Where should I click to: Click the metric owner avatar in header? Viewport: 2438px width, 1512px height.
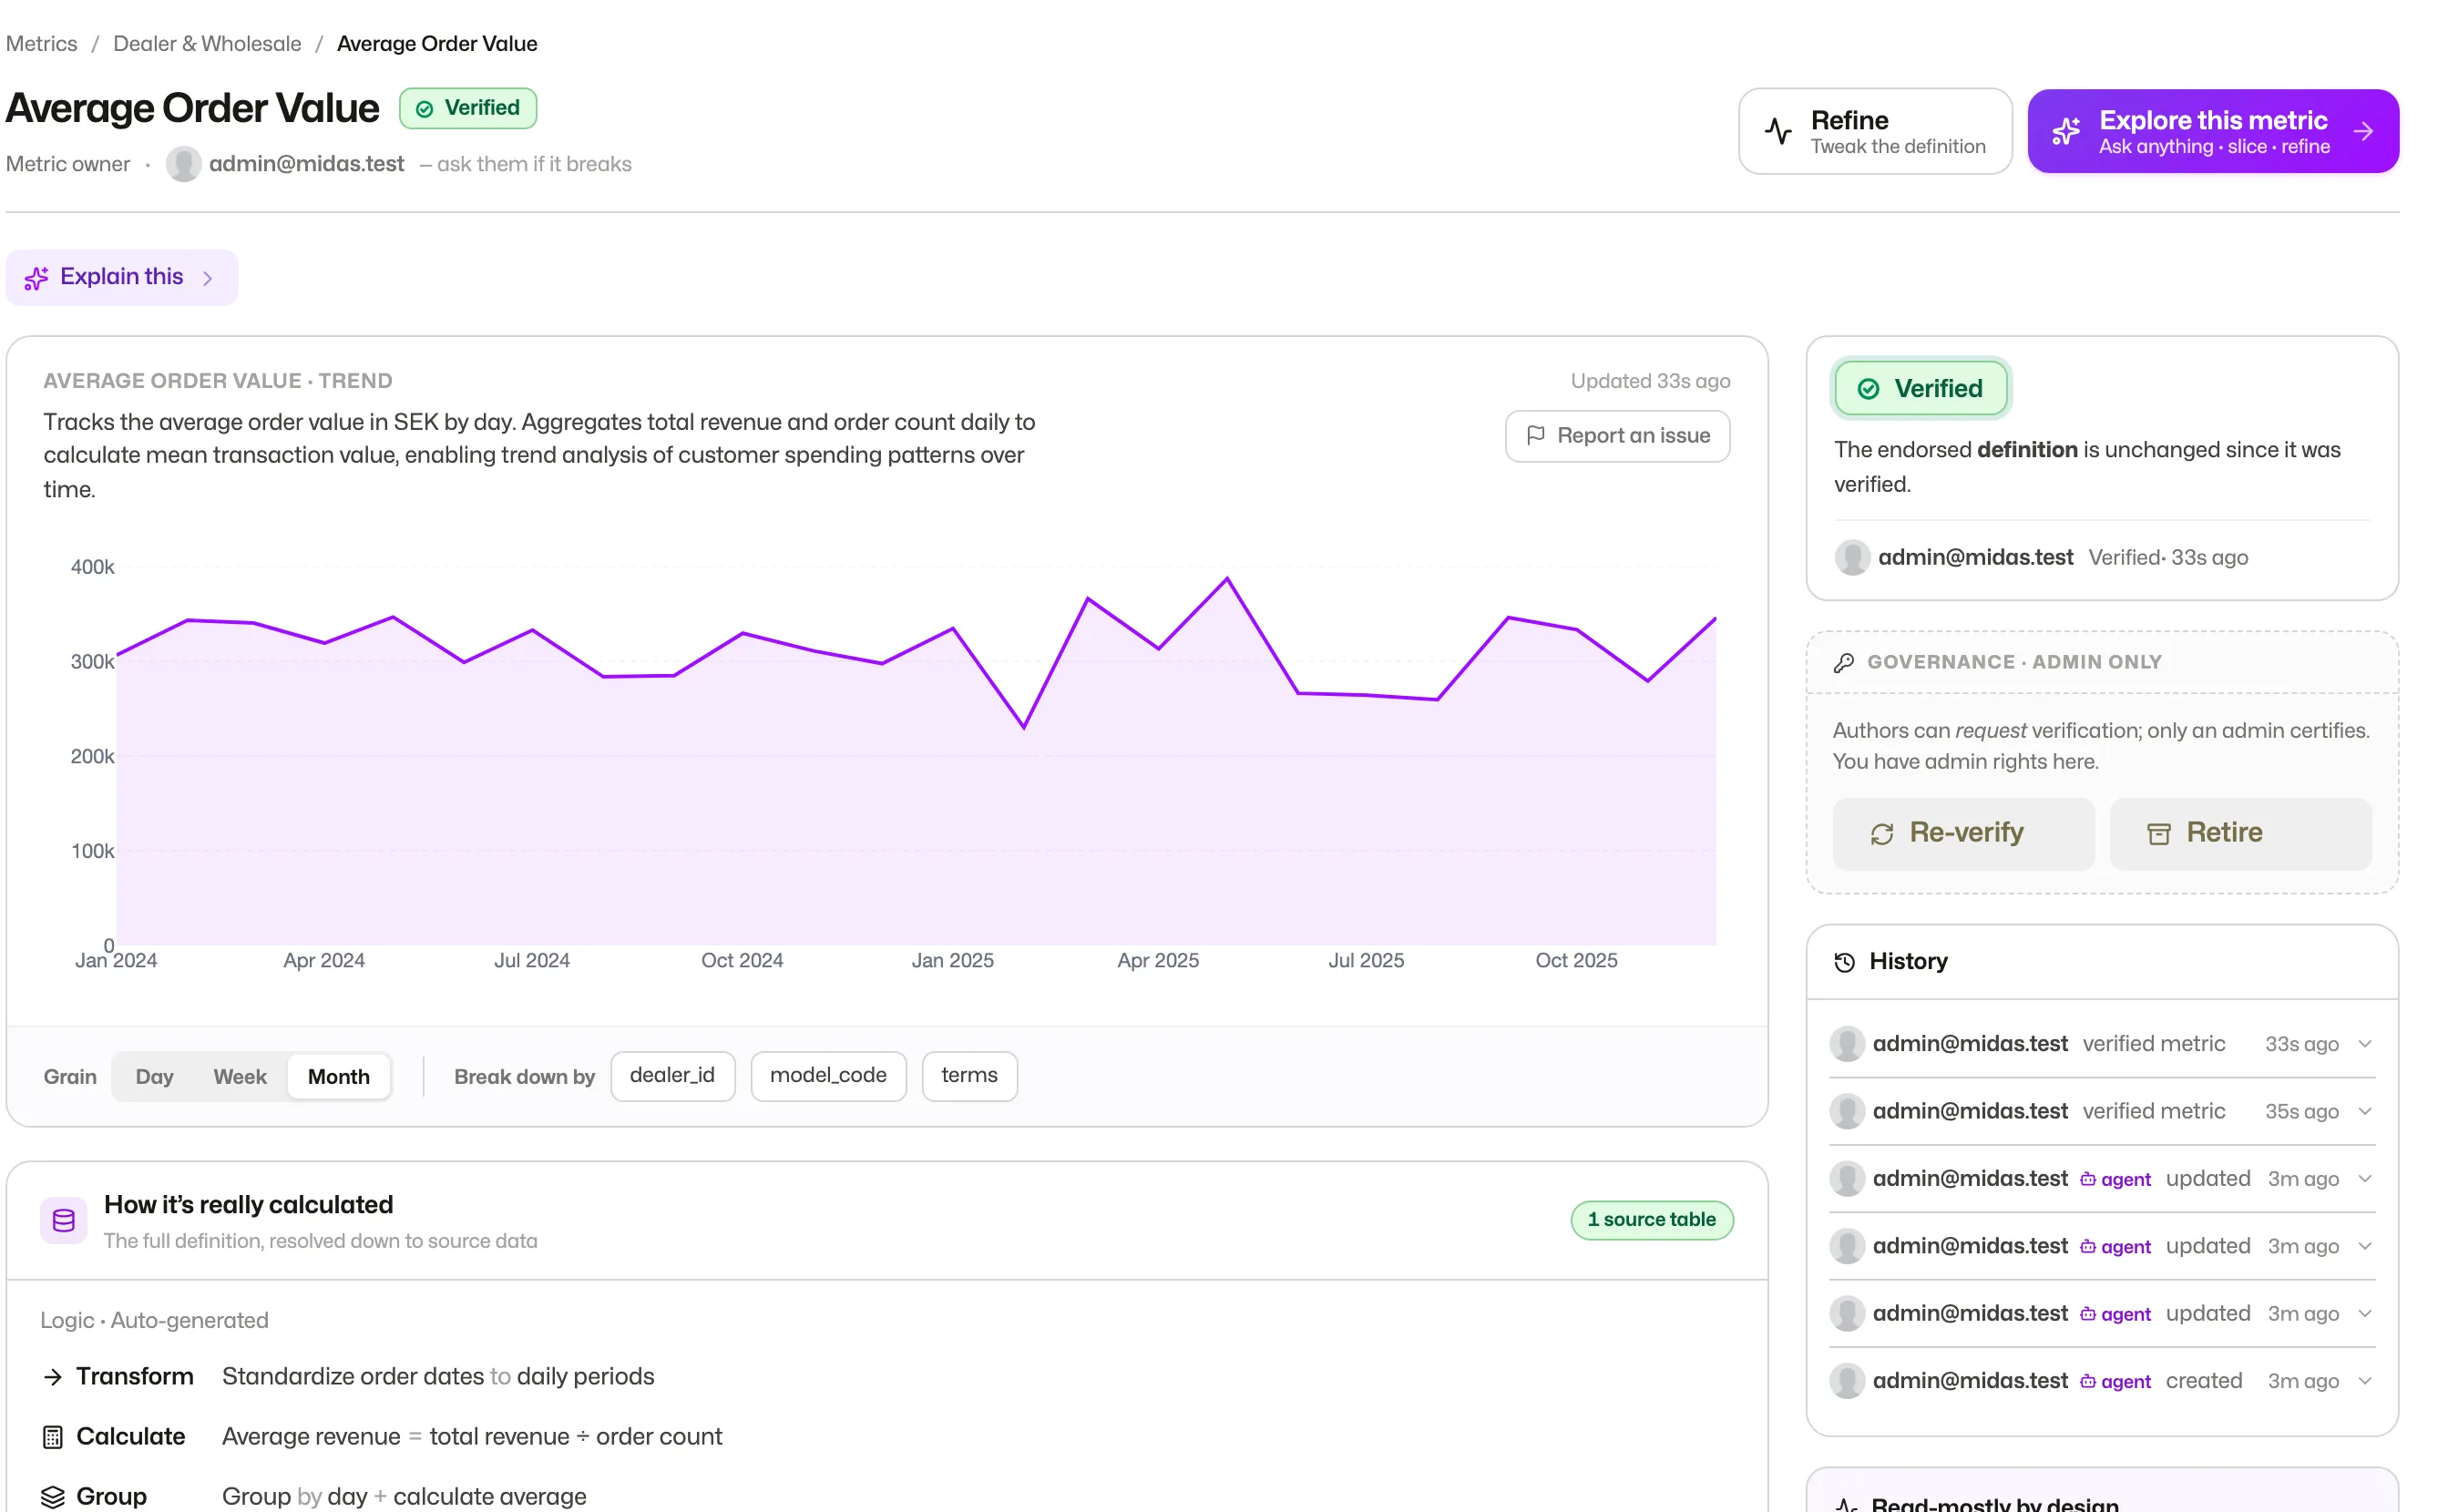(183, 164)
